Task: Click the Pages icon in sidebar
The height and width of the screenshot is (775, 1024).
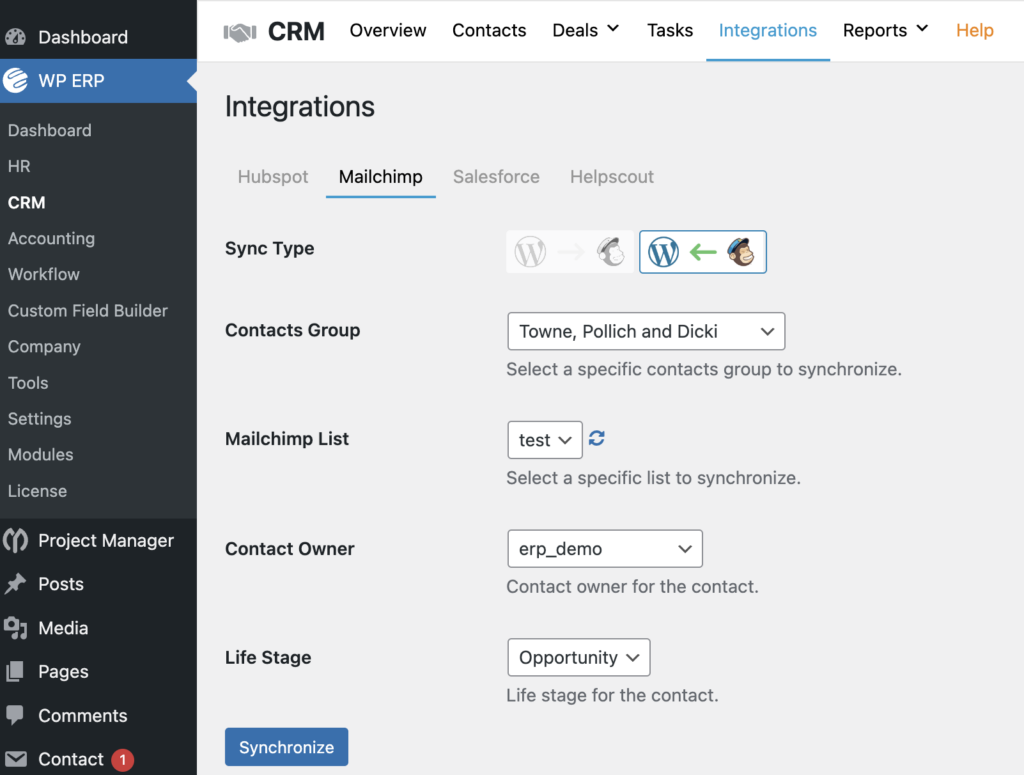Action: (16, 671)
